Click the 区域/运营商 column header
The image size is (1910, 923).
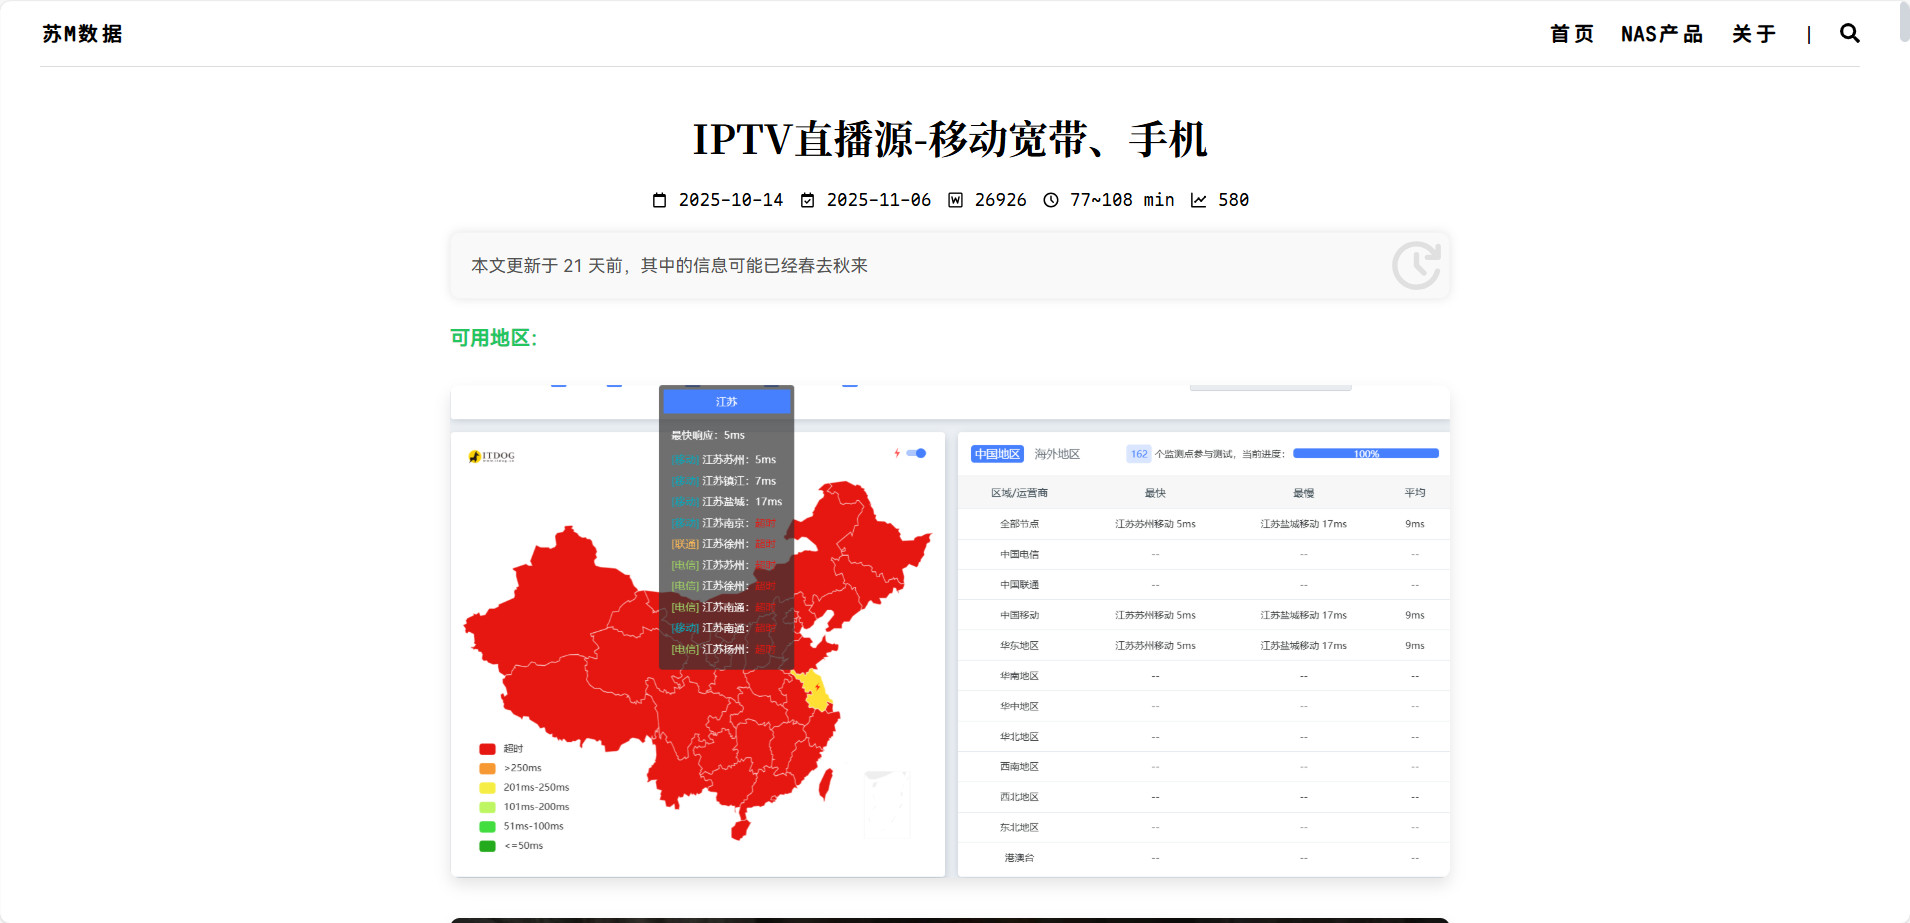(1019, 493)
